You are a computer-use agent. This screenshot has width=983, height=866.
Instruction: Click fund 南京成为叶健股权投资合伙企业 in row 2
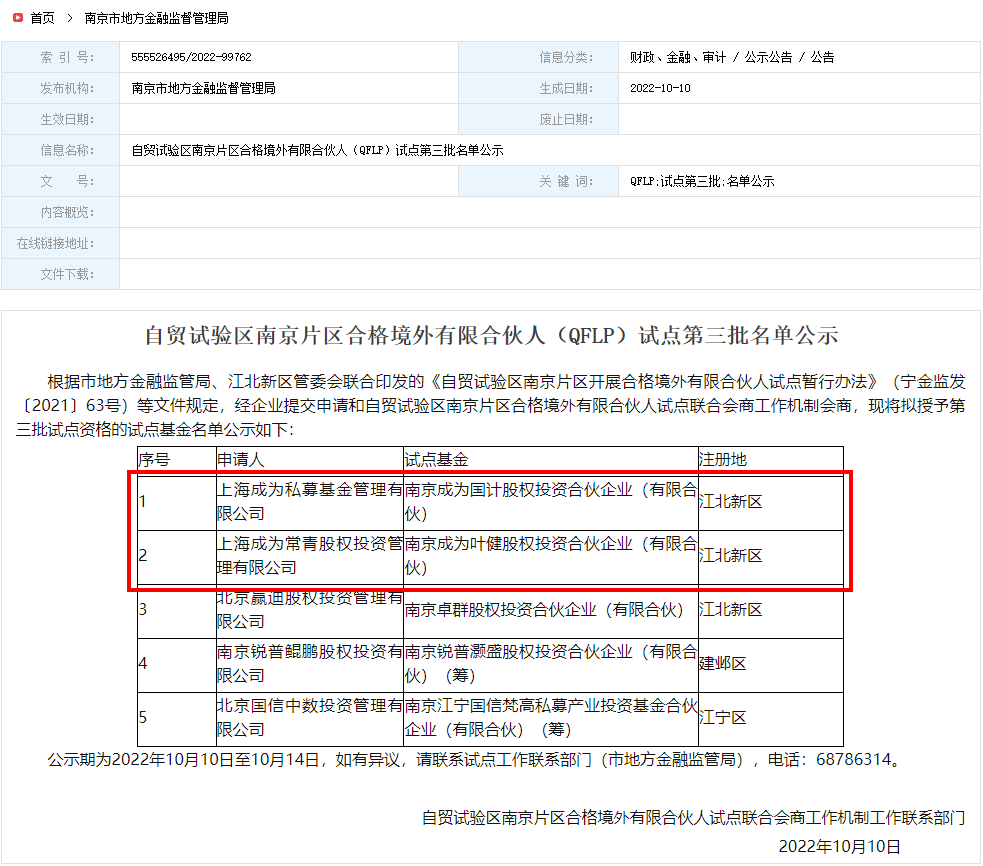pyautogui.click(x=550, y=555)
